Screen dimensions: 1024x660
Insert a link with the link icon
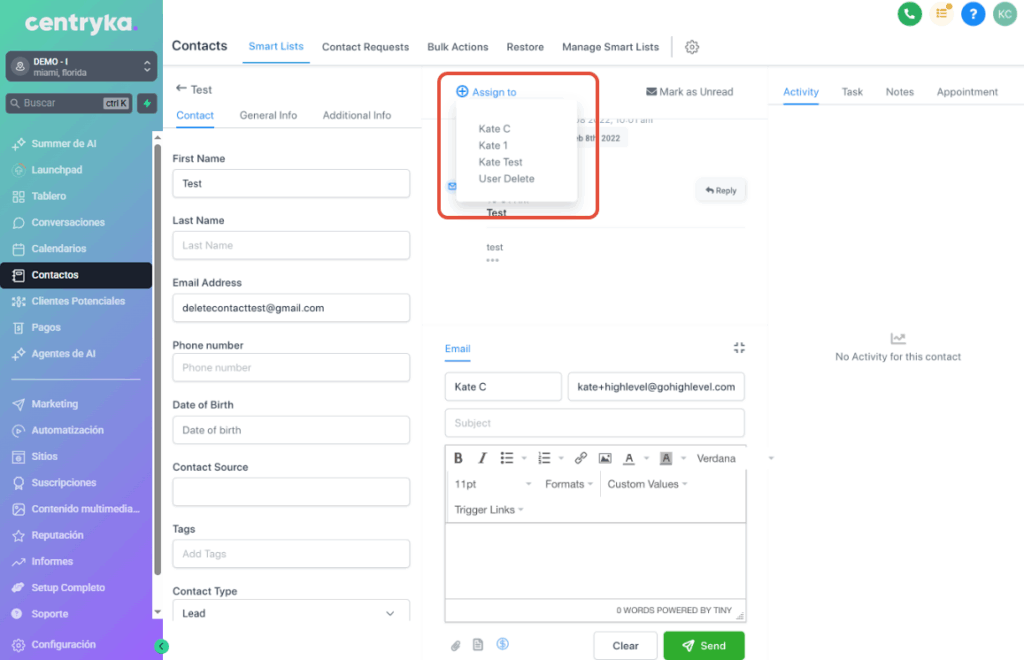pos(580,458)
